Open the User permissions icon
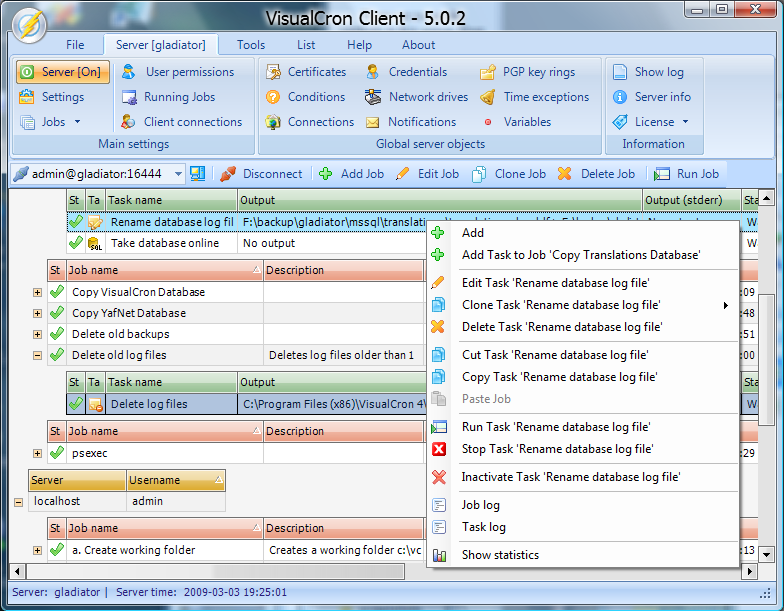Viewport: 784px width, 611px height. click(x=128, y=72)
